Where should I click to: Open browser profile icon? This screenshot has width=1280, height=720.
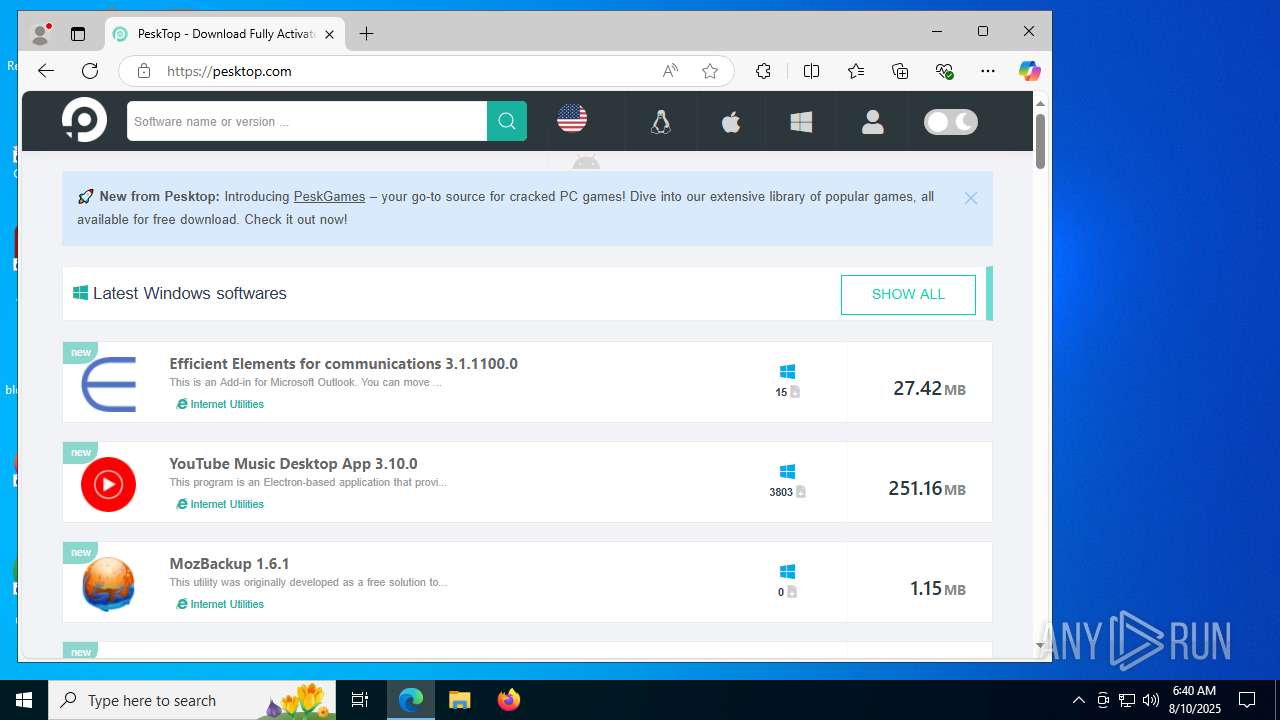point(41,34)
